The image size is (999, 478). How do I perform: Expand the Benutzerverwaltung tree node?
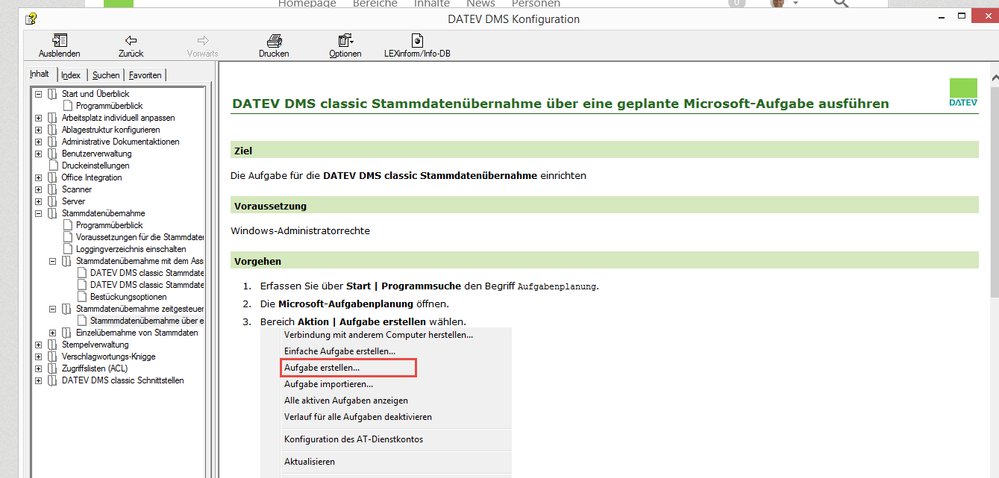tap(39, 153)
